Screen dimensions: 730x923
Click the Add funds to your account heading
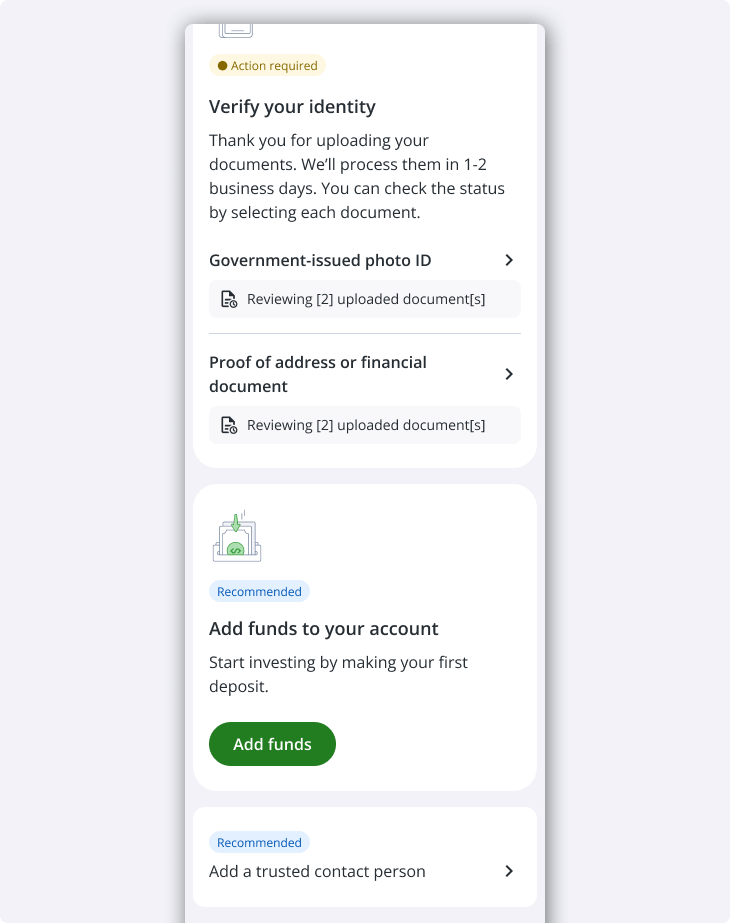pos(324,629)
